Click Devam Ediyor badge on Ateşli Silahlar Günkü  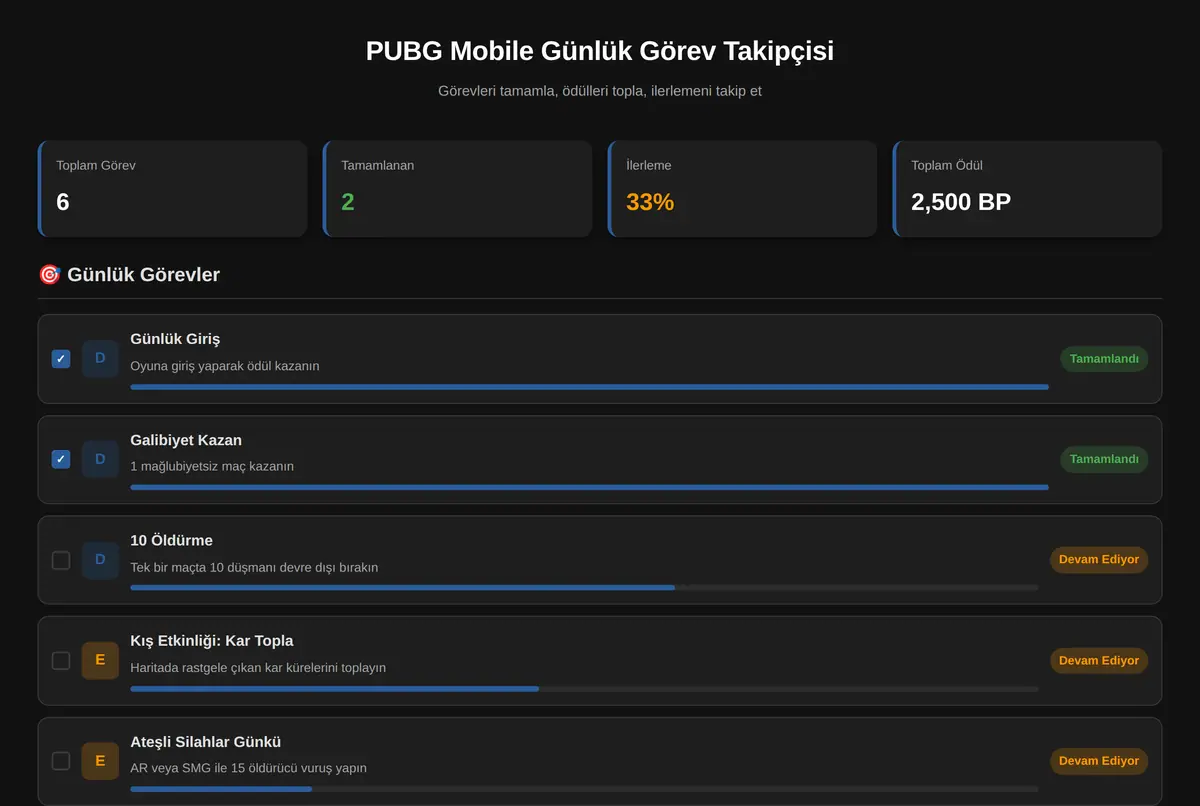click(1099, 761)
